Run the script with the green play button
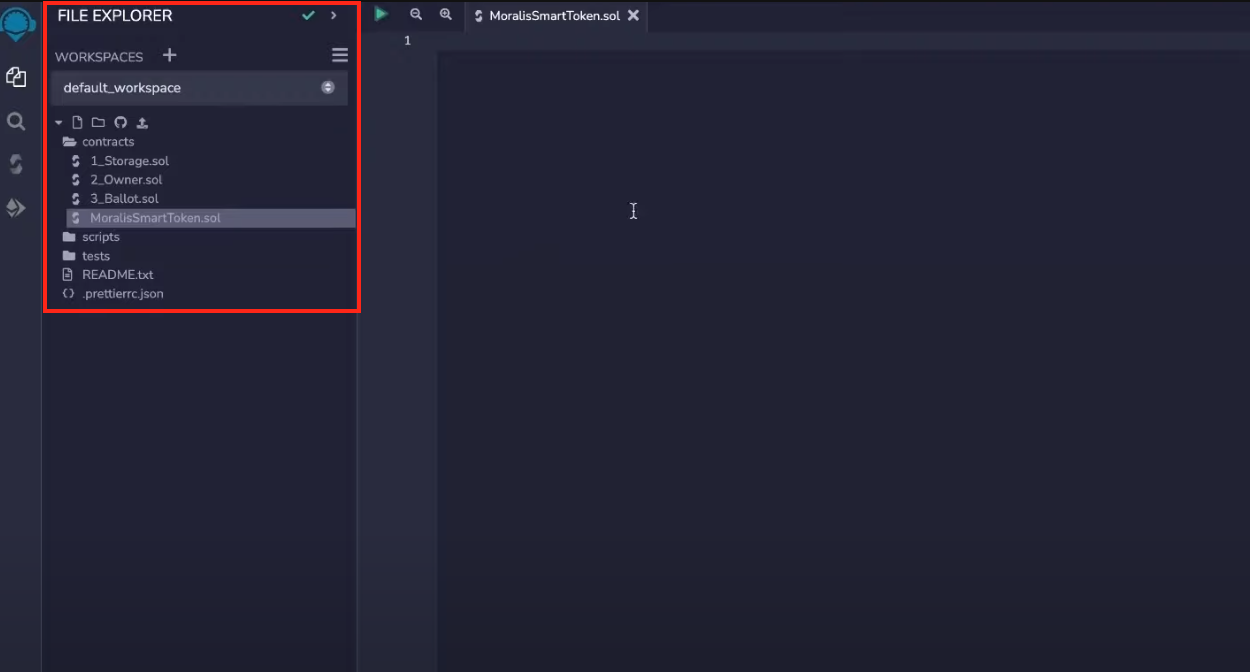This screenshot has height=672, width=1250. tap(381, 14)
